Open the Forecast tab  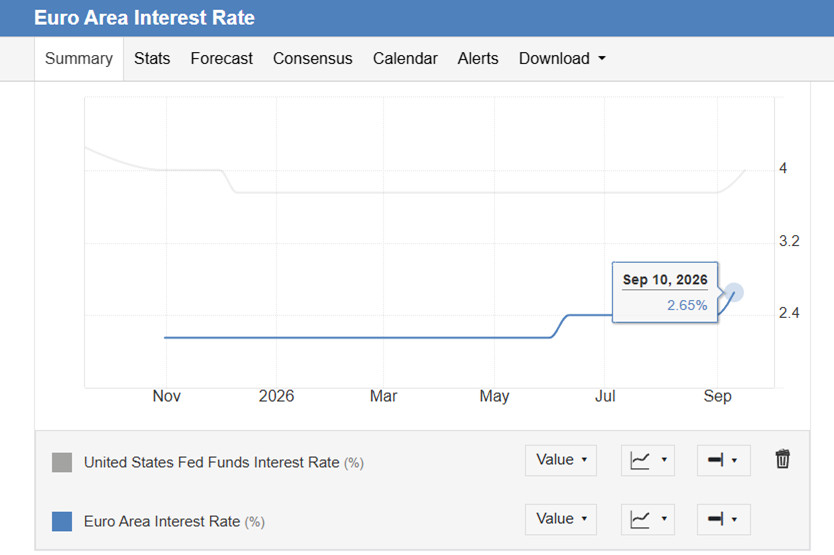point(221,59)
